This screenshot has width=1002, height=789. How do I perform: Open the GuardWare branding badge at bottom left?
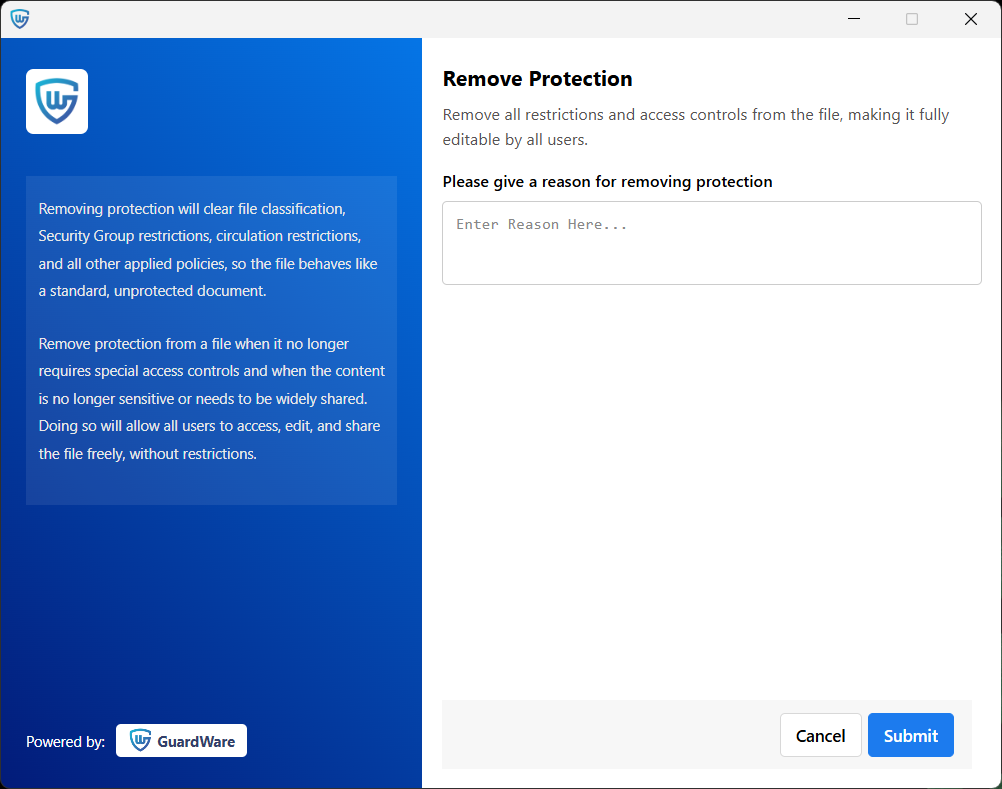coord(181,740)
